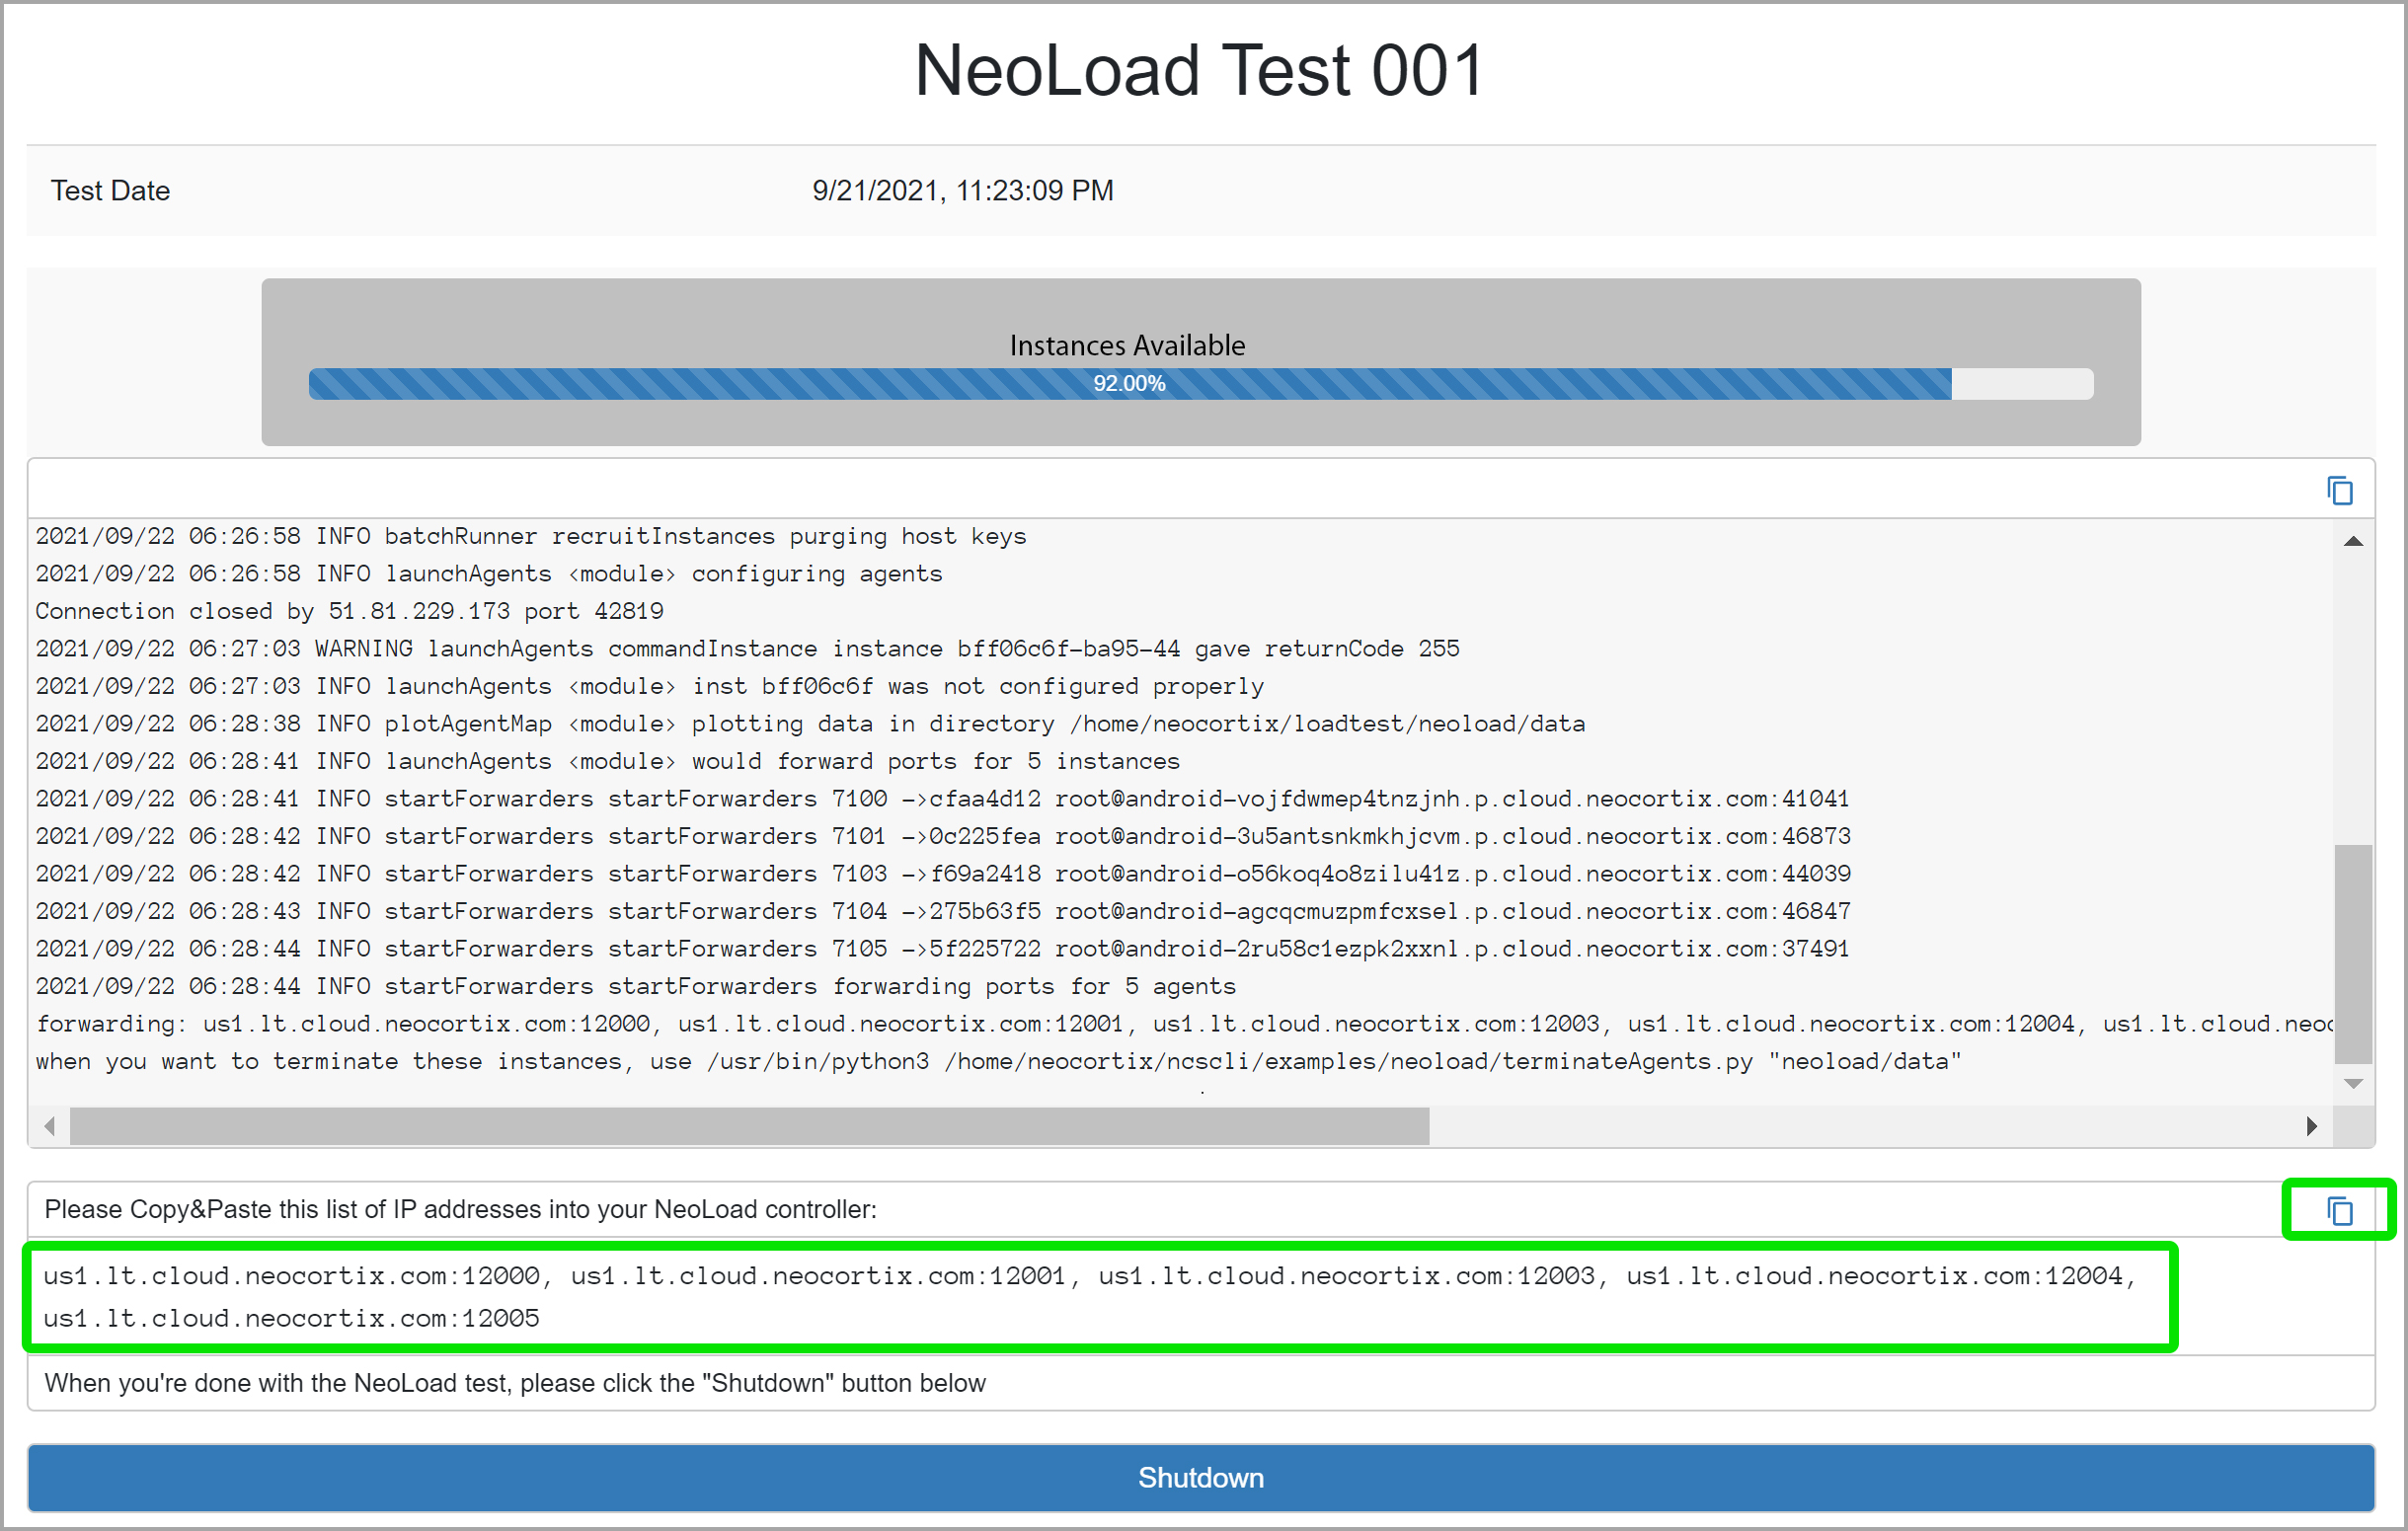Click the log's horizontal scrollbar right arrow
2408x1531 pixels.
pos(2311,1126)
